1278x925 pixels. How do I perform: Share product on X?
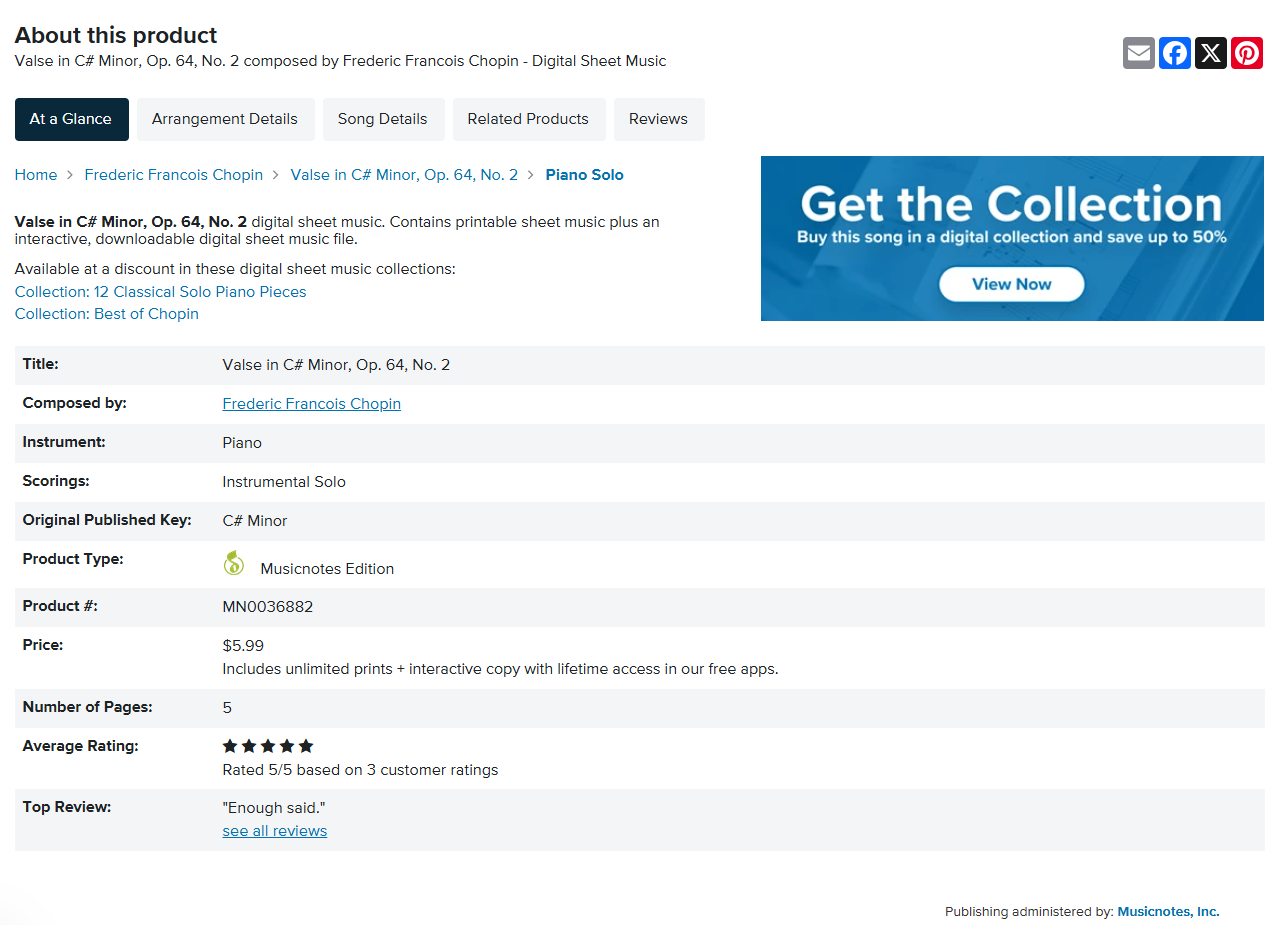(x=1211, y=53)
